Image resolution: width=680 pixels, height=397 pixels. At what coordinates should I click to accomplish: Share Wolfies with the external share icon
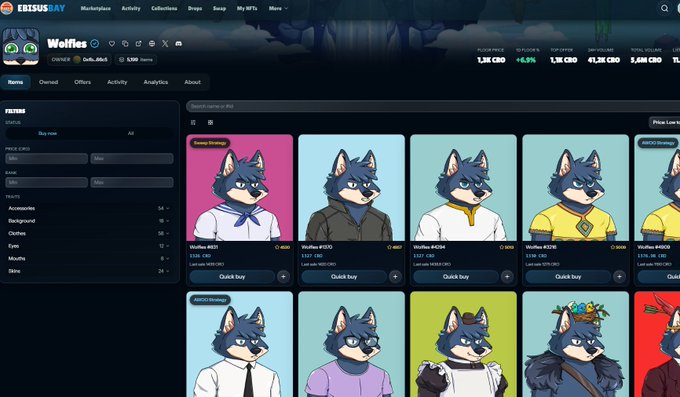click(x=138, y=43)
